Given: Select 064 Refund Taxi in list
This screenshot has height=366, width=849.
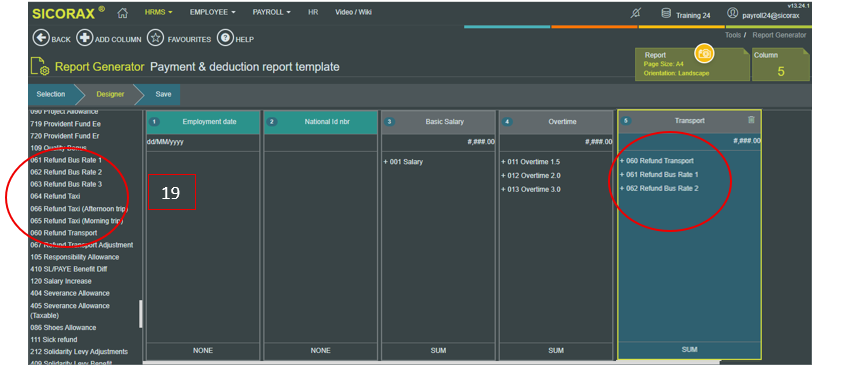Looking at the screenshot, I should click(55, 197).
